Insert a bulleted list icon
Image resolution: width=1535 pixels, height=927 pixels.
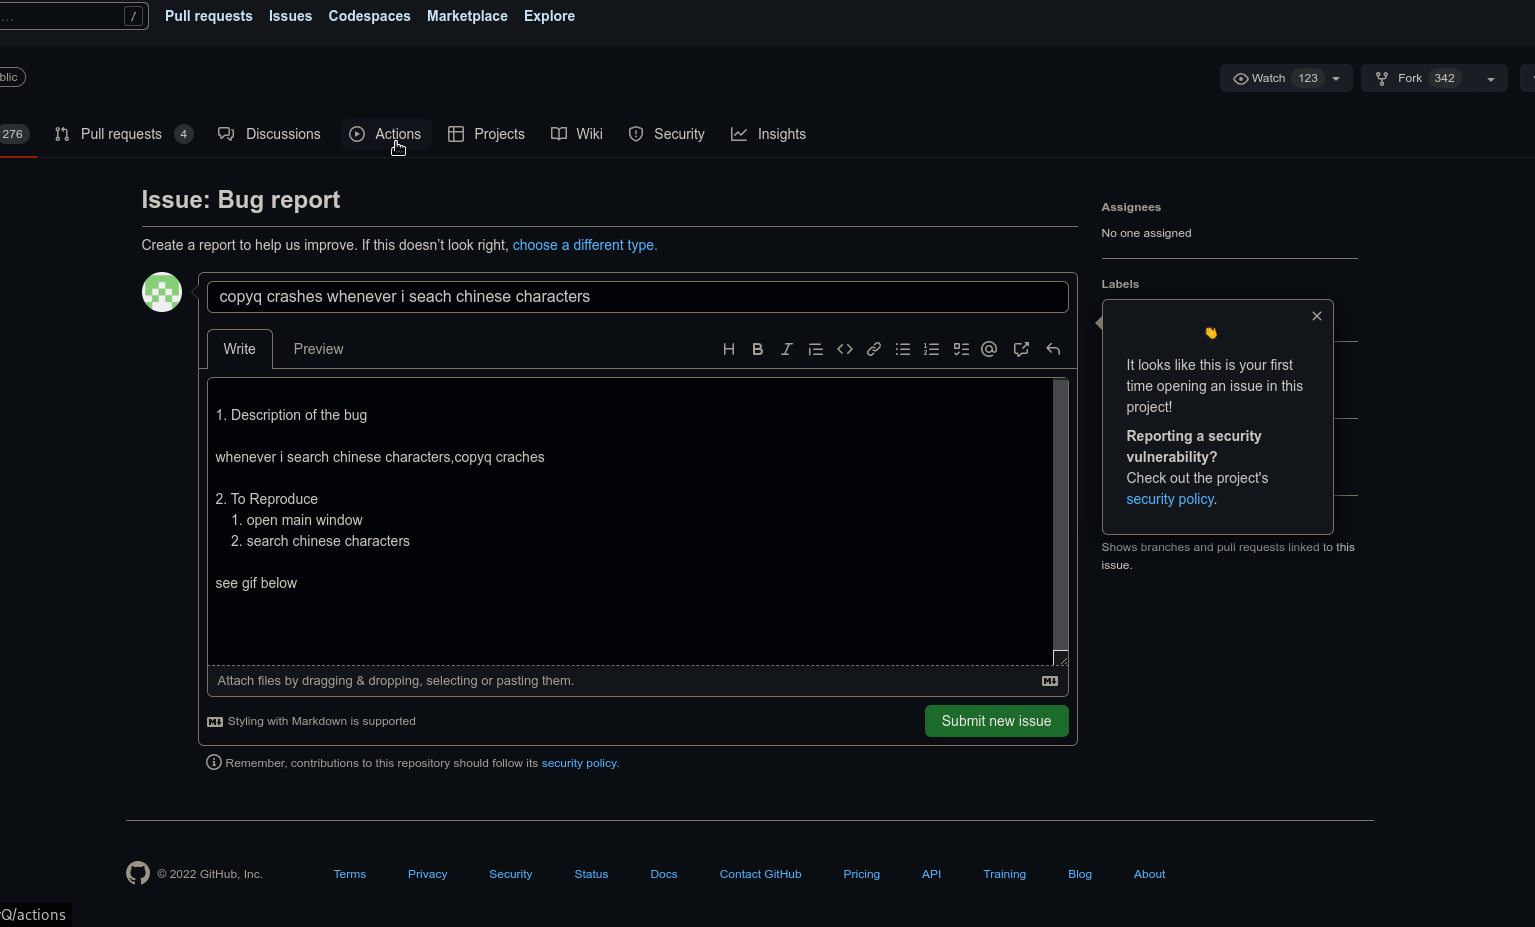903,349
